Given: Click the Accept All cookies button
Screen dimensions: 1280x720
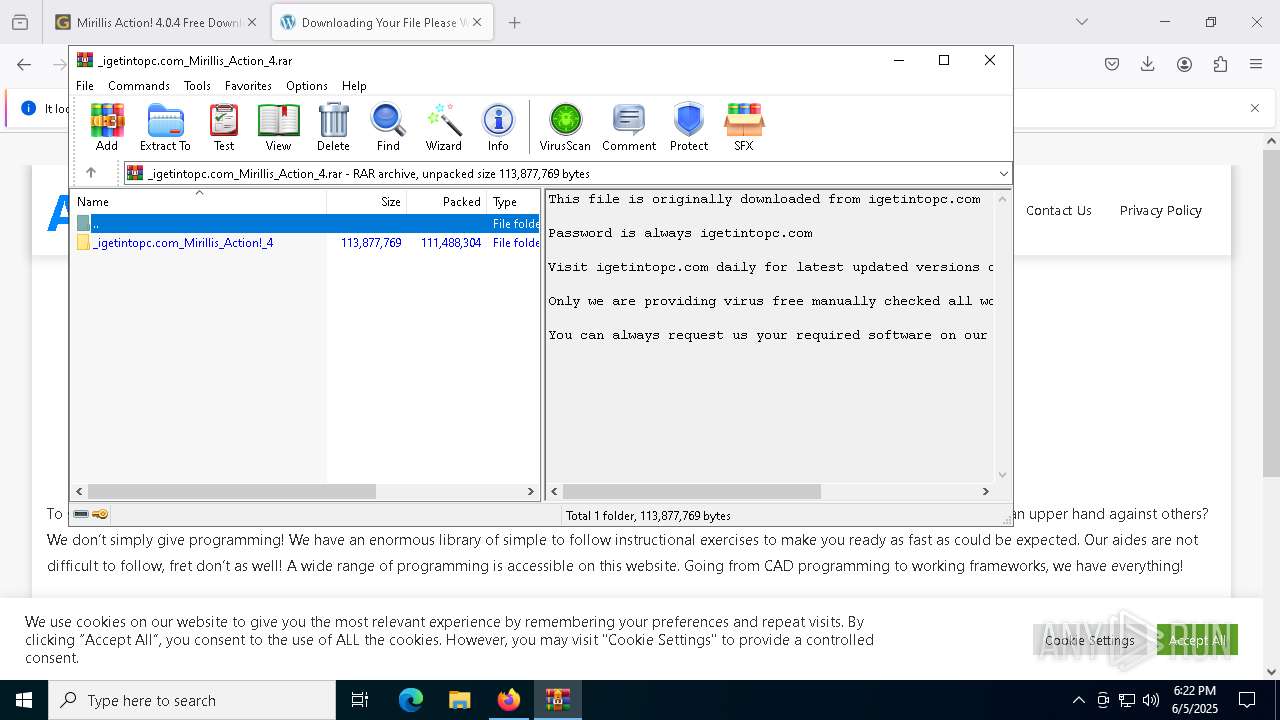Looking at the screenshot, I should 1197,640.
